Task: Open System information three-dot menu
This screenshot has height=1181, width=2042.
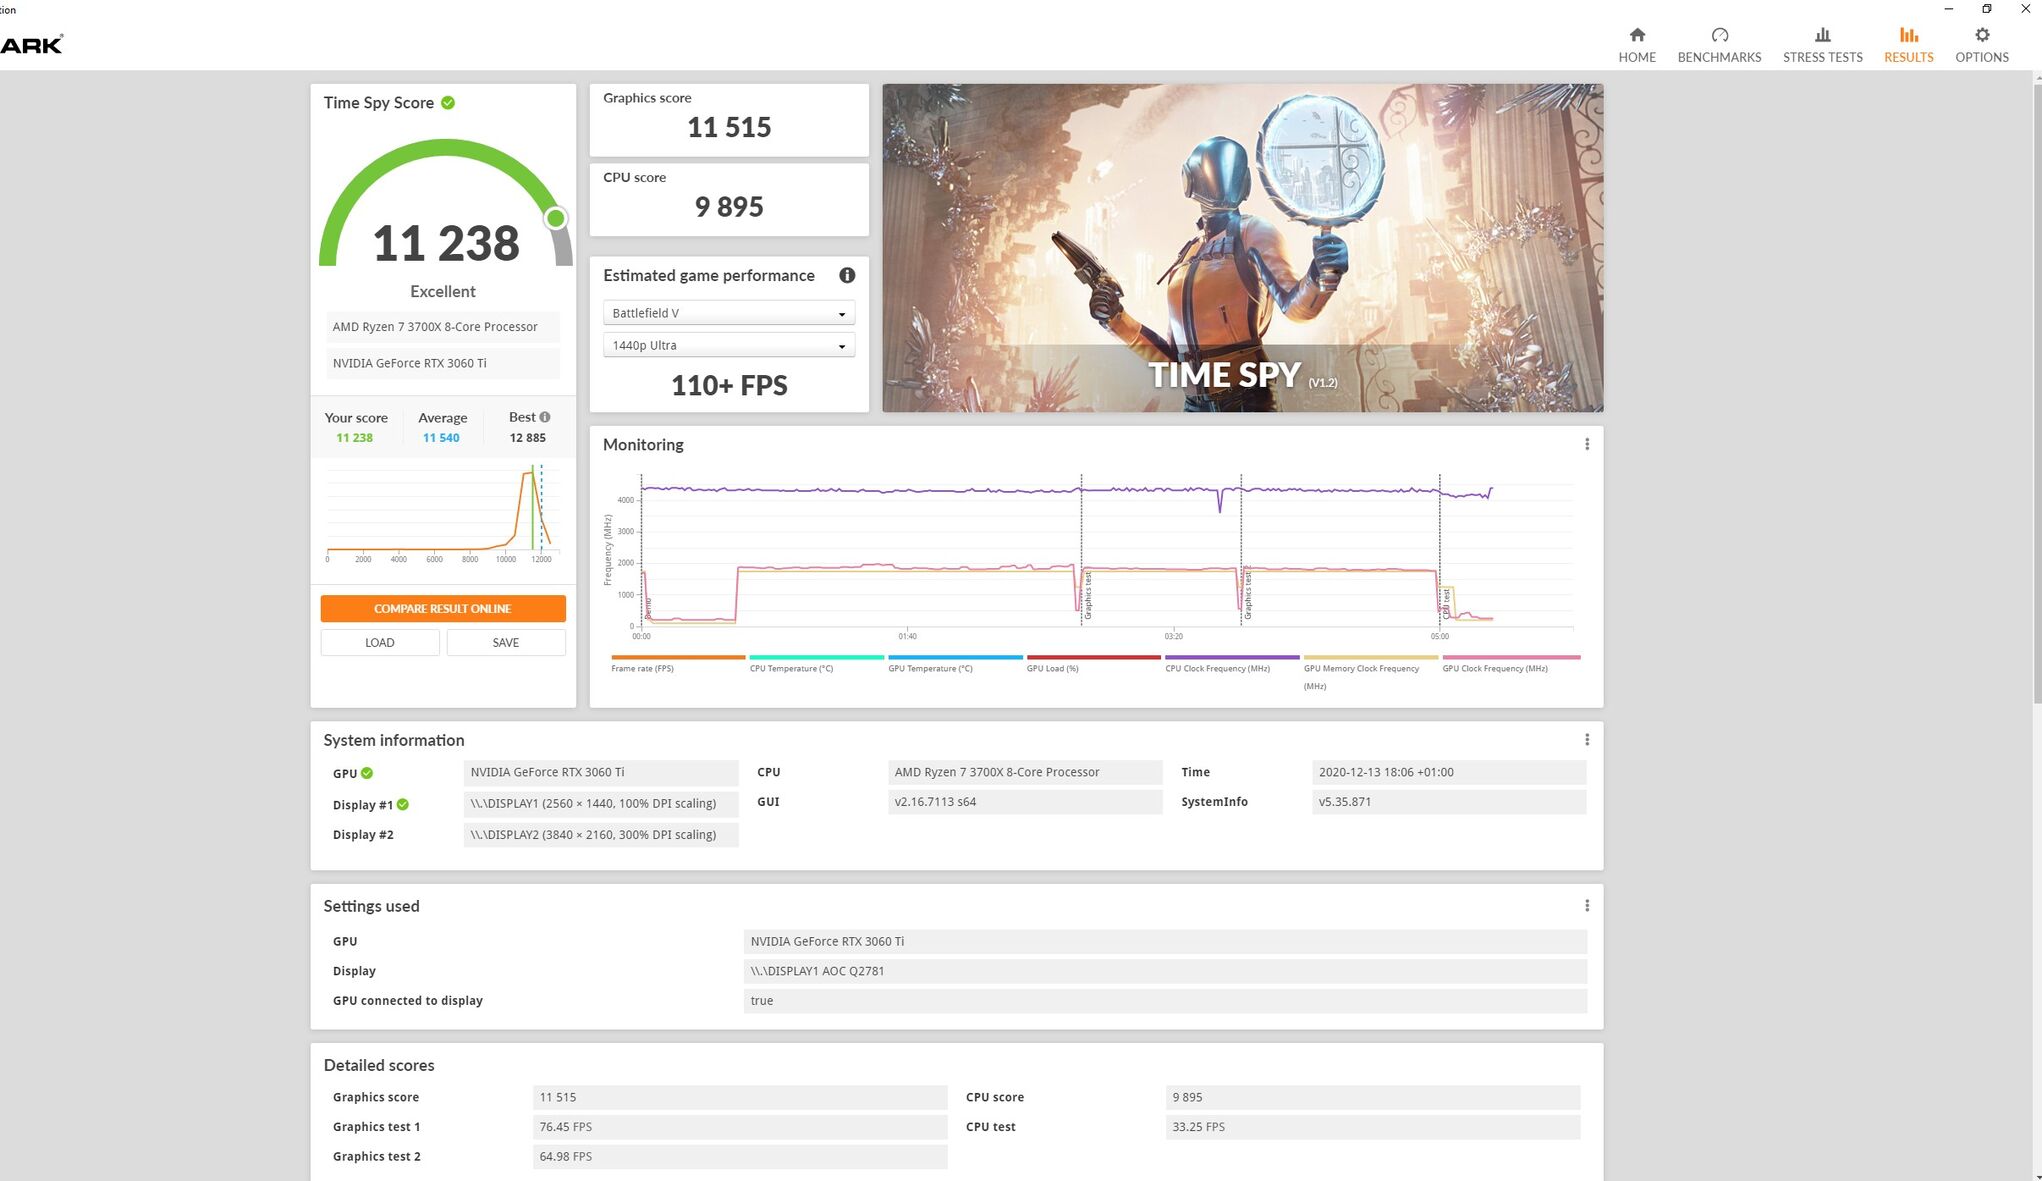Action: 1586,740
